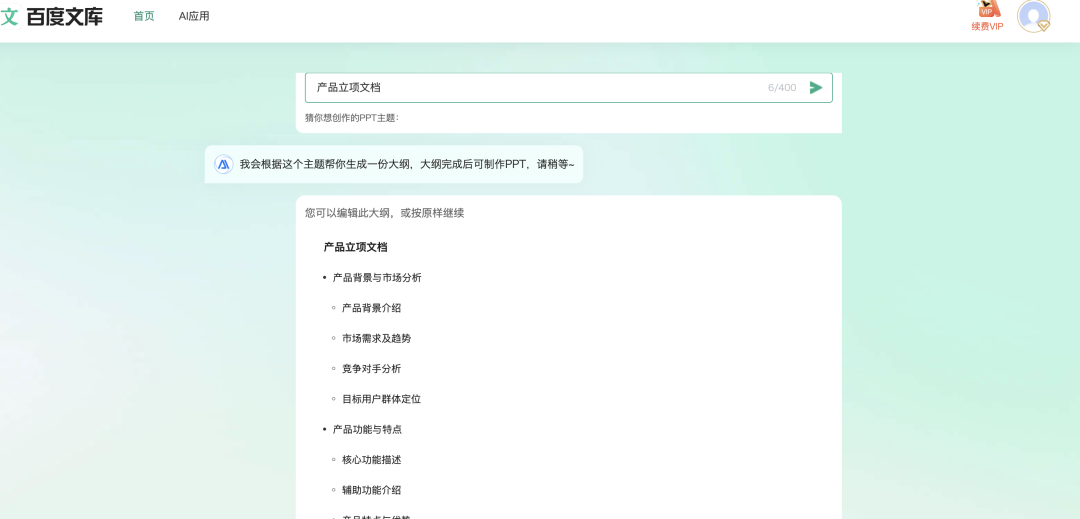Click the 猜你想创作的PPT主题 label

click(x=352, y=118)
